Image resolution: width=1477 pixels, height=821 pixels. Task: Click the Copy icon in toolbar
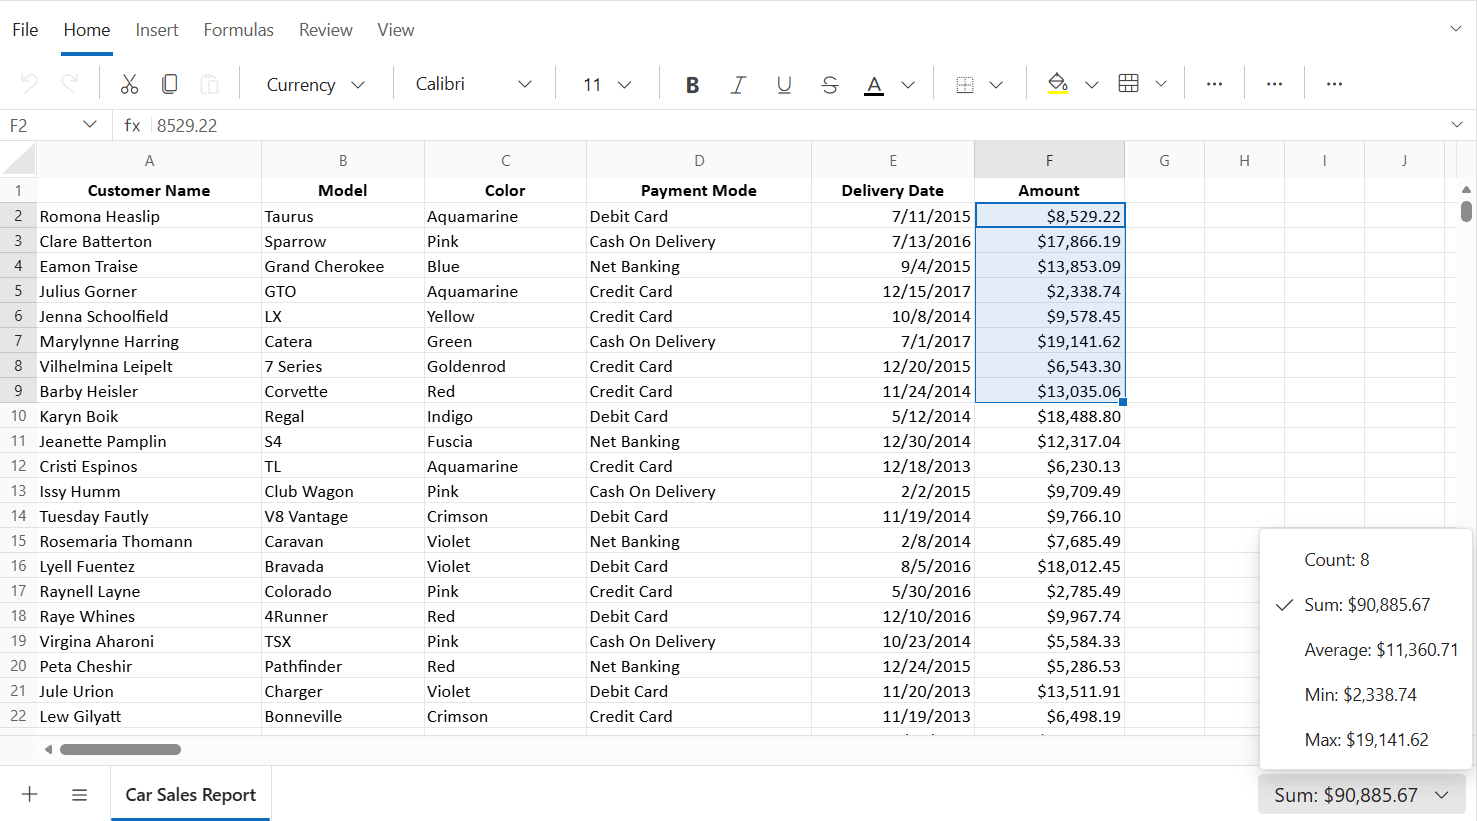pos(169,84)
